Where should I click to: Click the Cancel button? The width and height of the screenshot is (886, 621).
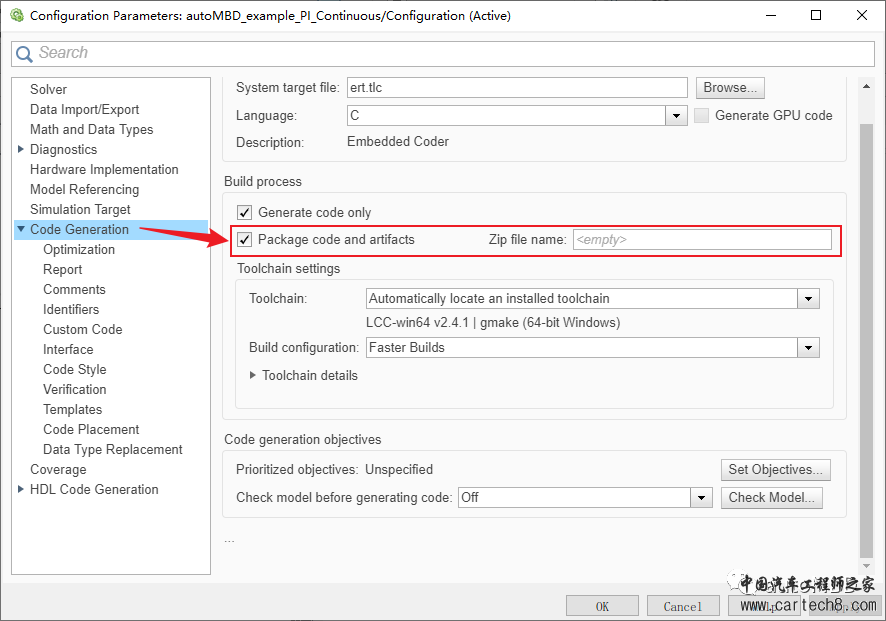pyautogui.click(x=683, y=606)
